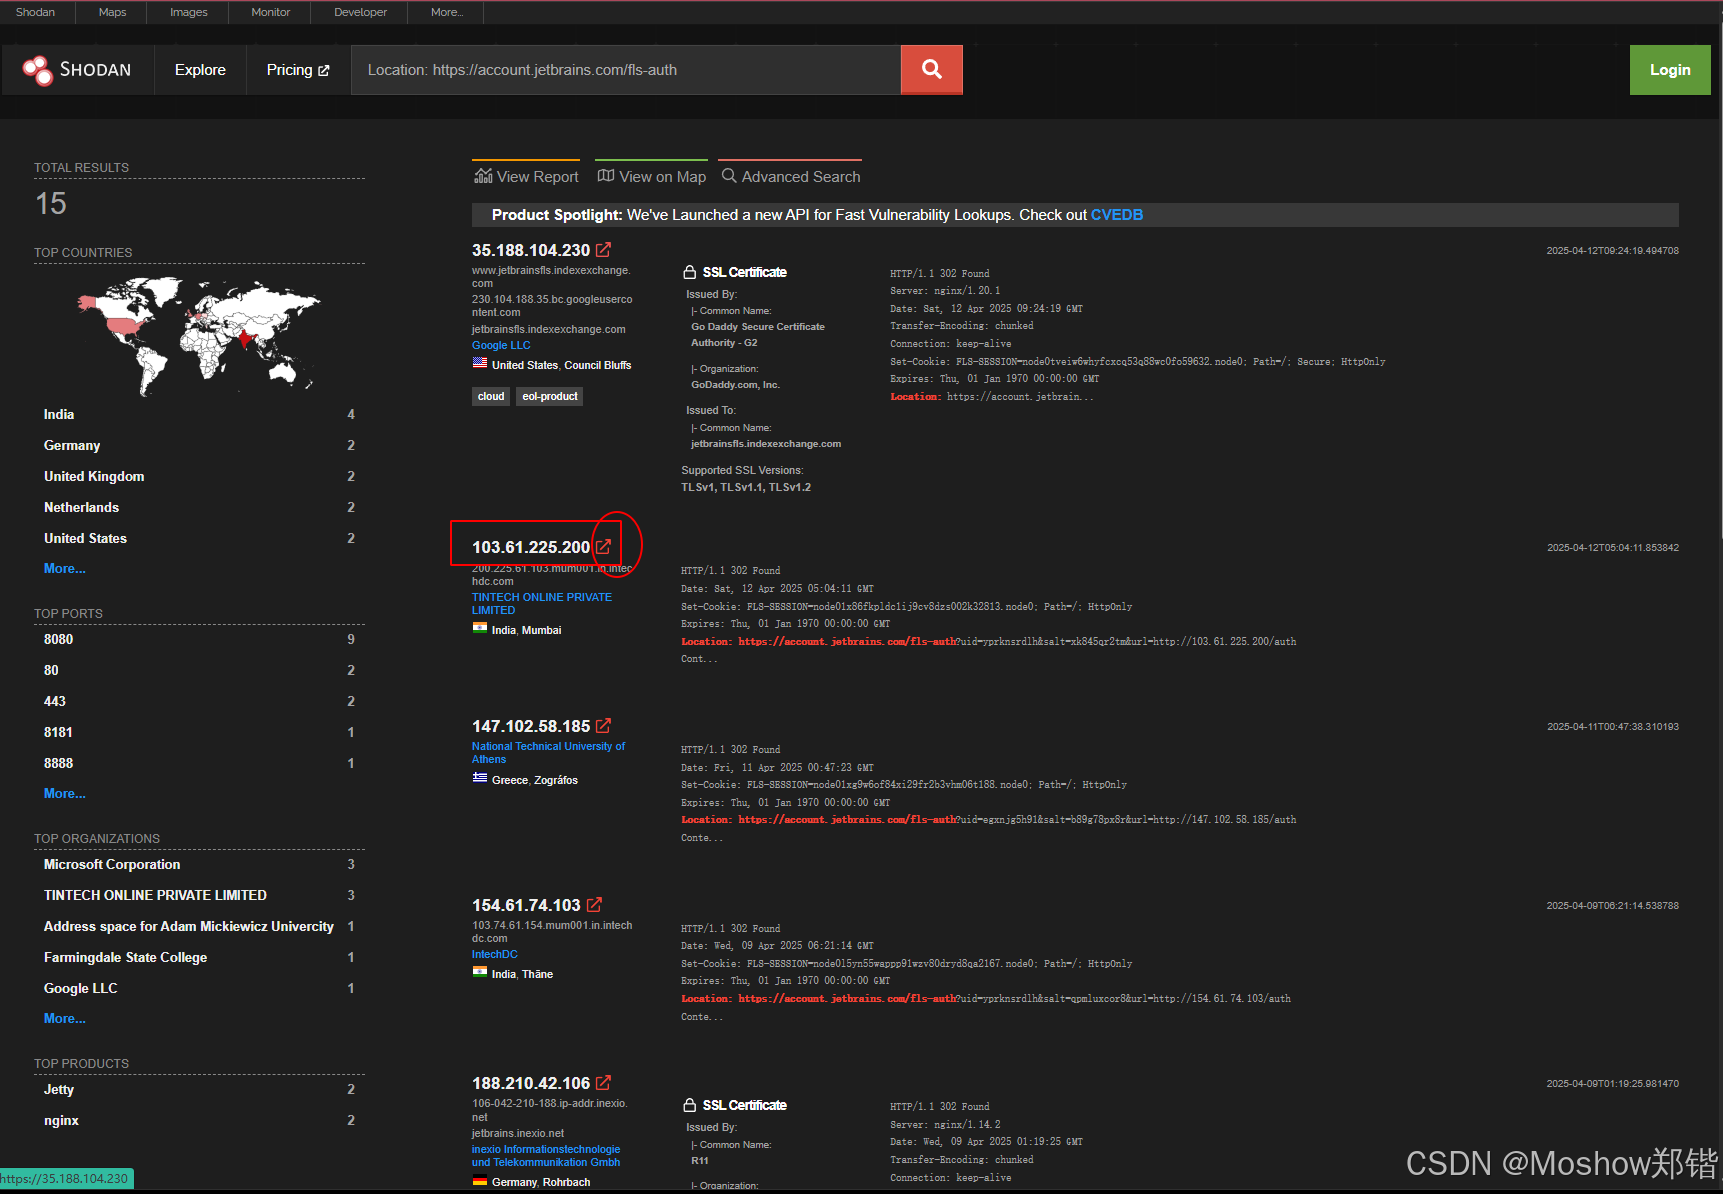
Task: Open the Maps top menu item
Action: click(113, 12)
